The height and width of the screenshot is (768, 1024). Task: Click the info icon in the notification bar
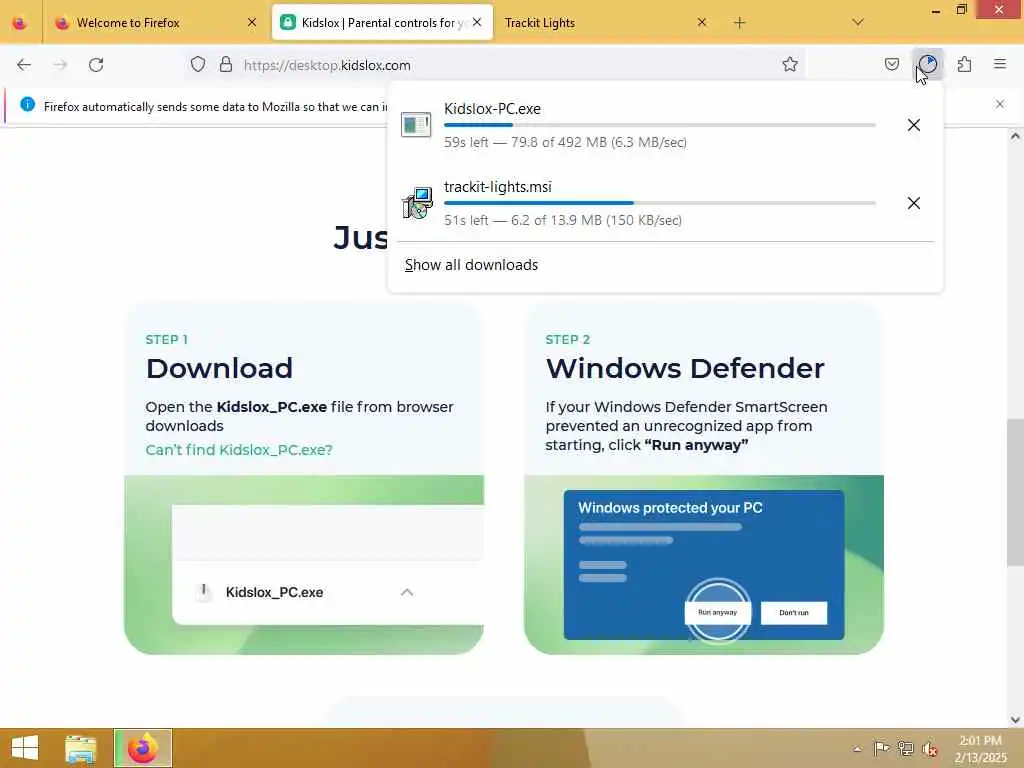click(27, 104)
